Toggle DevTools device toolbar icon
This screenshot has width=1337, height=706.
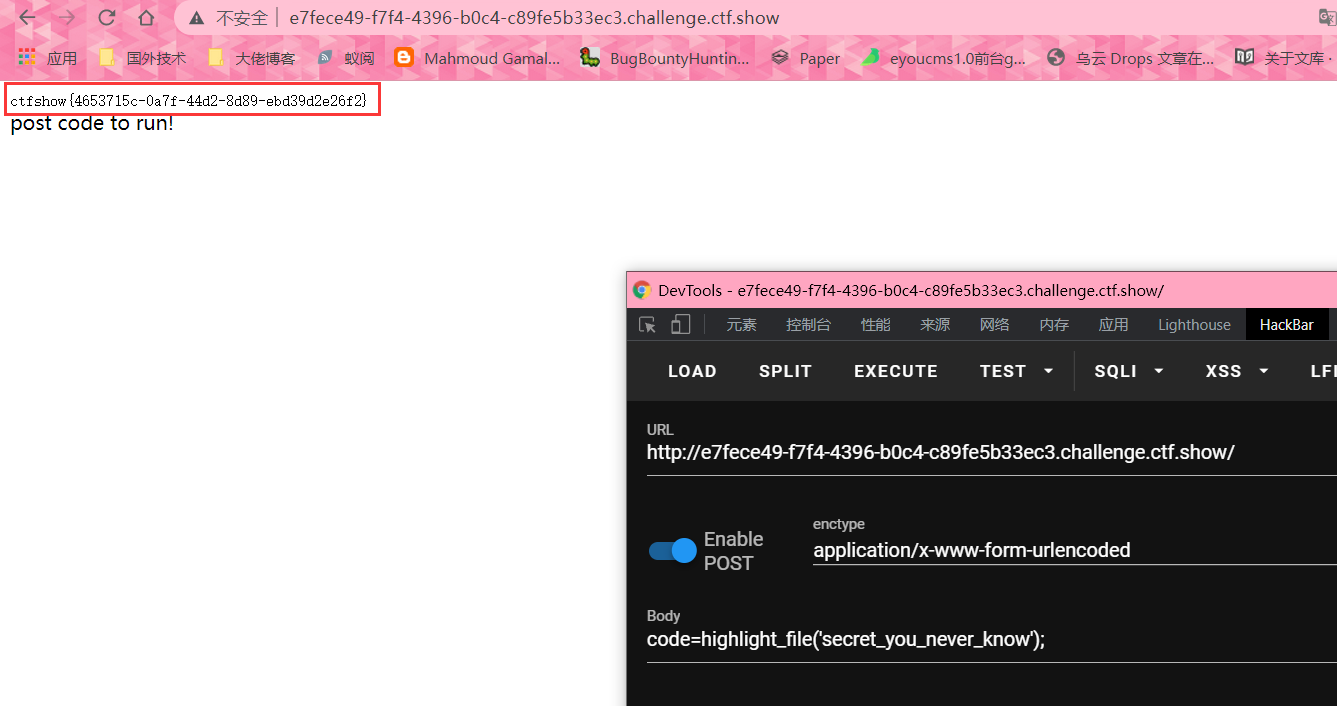pyautogui.click(x=680, y=324)
